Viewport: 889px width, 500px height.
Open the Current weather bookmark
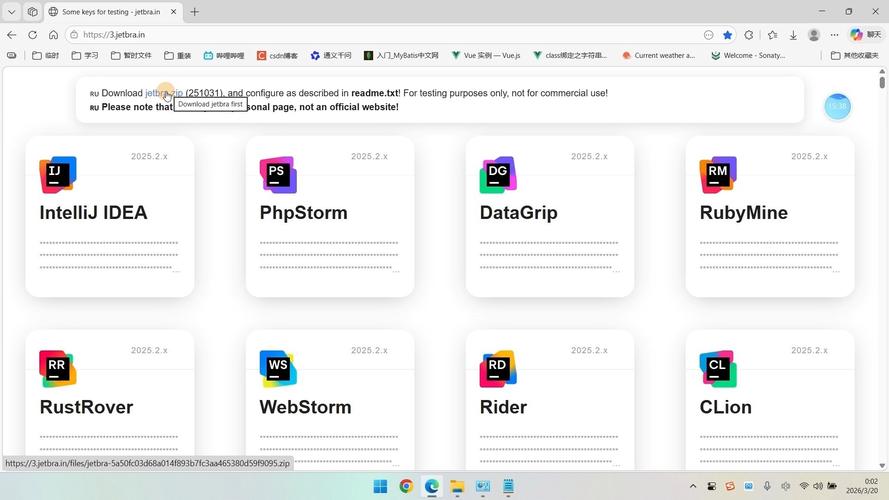tap(658, 56)
